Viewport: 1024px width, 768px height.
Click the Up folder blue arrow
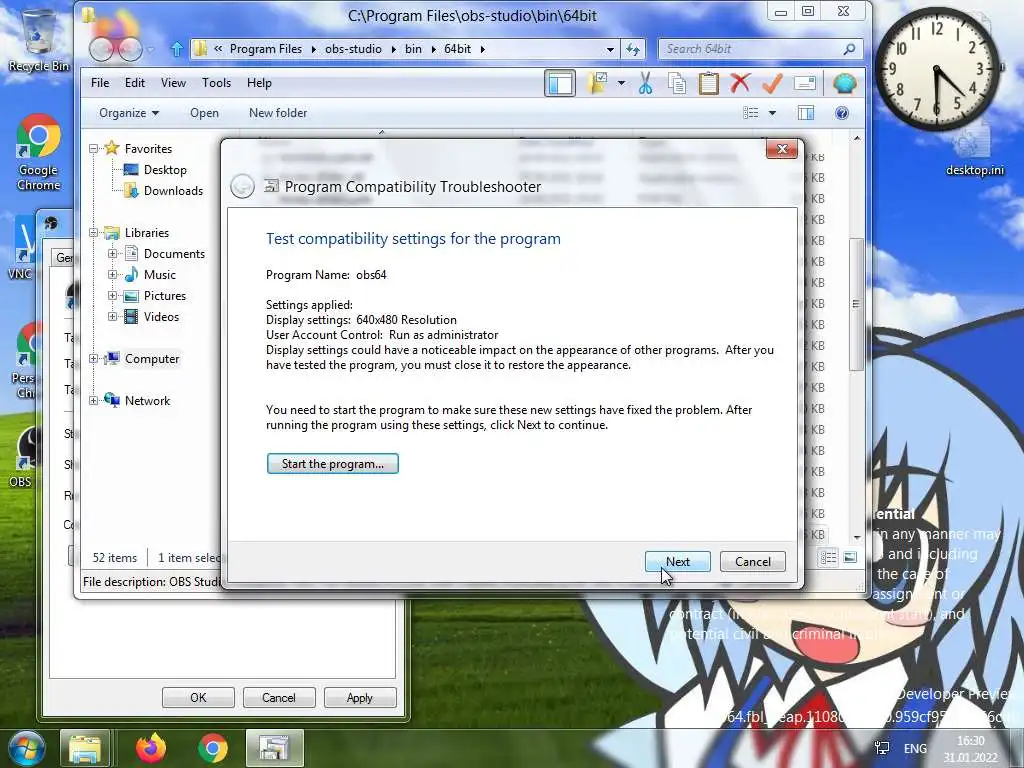pyautogui.click(x=177, y=49)
